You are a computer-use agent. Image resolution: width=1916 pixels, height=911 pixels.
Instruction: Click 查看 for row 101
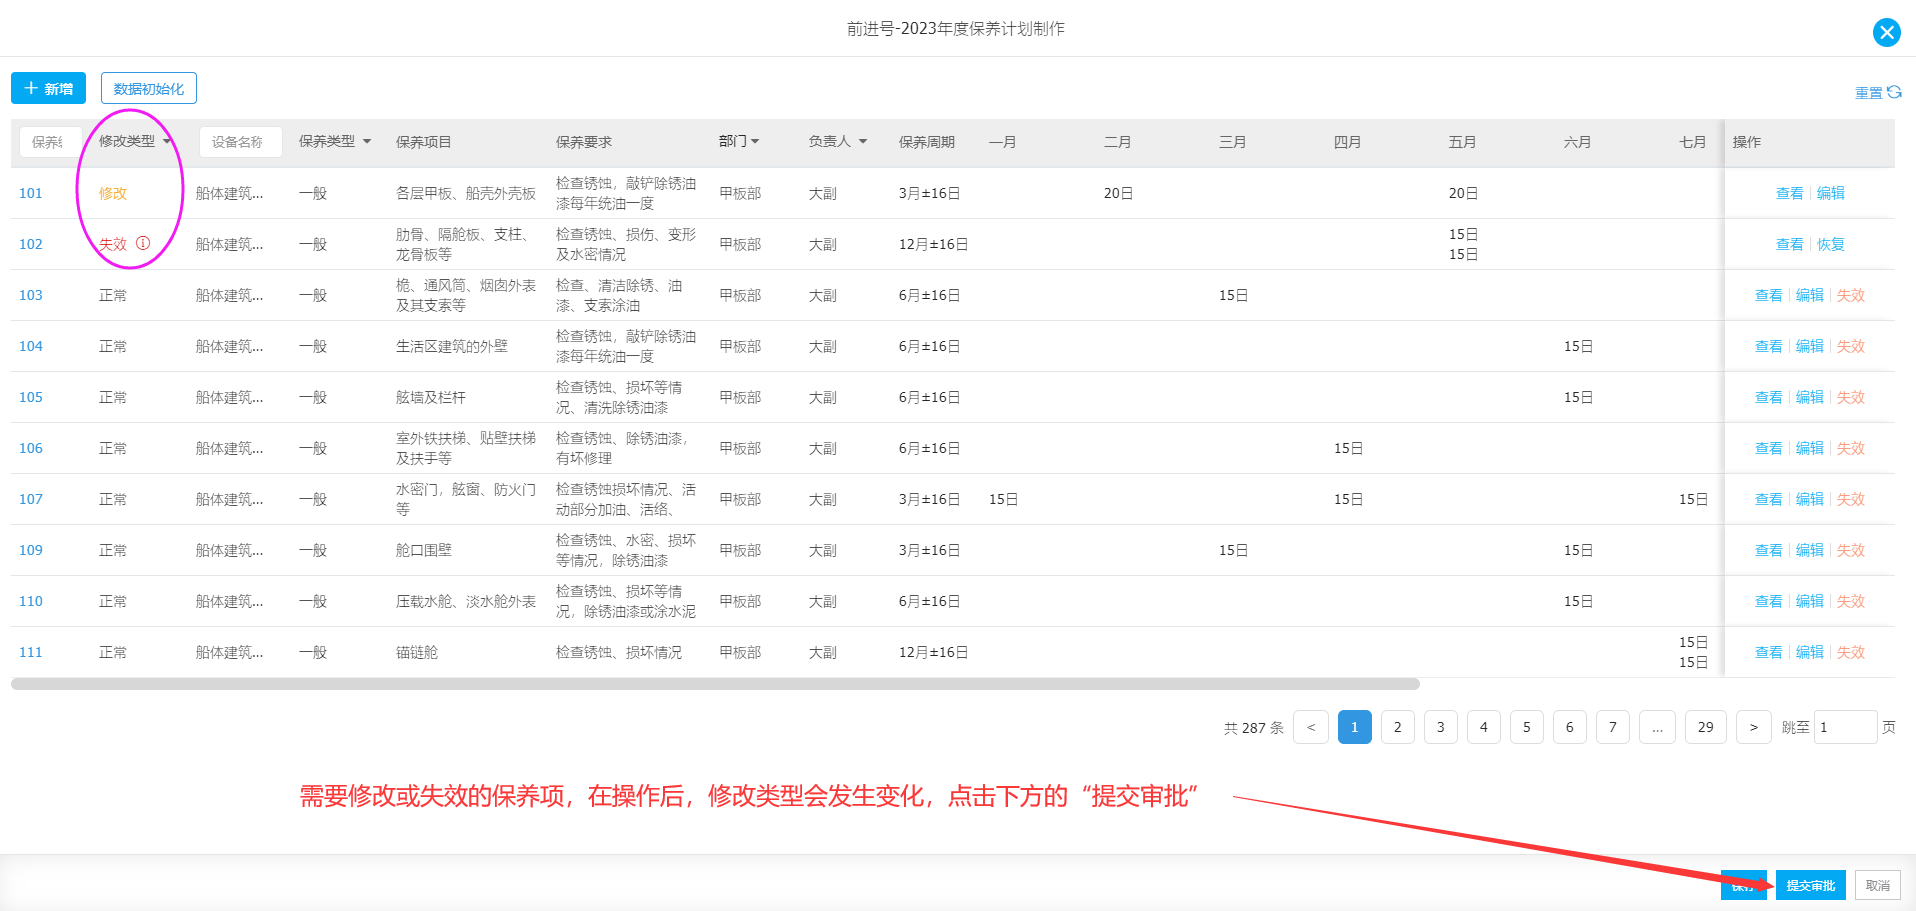click(1789, 193)
